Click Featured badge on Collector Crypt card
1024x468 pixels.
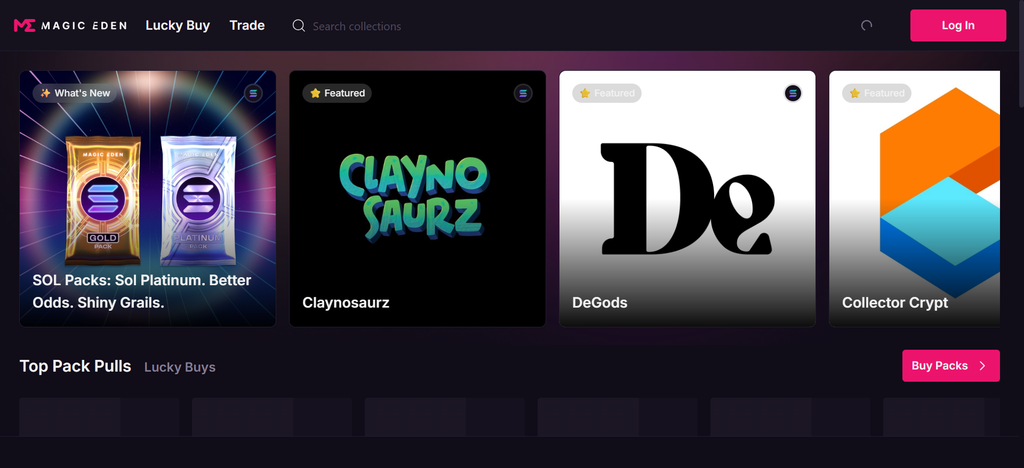[876, 93]
